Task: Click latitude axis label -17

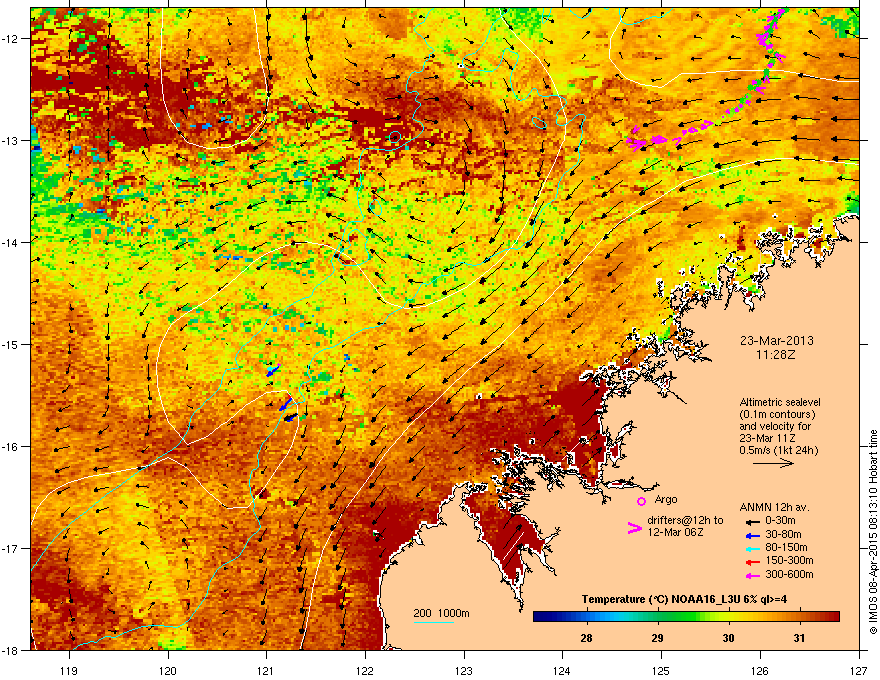Action: [10, 549]
